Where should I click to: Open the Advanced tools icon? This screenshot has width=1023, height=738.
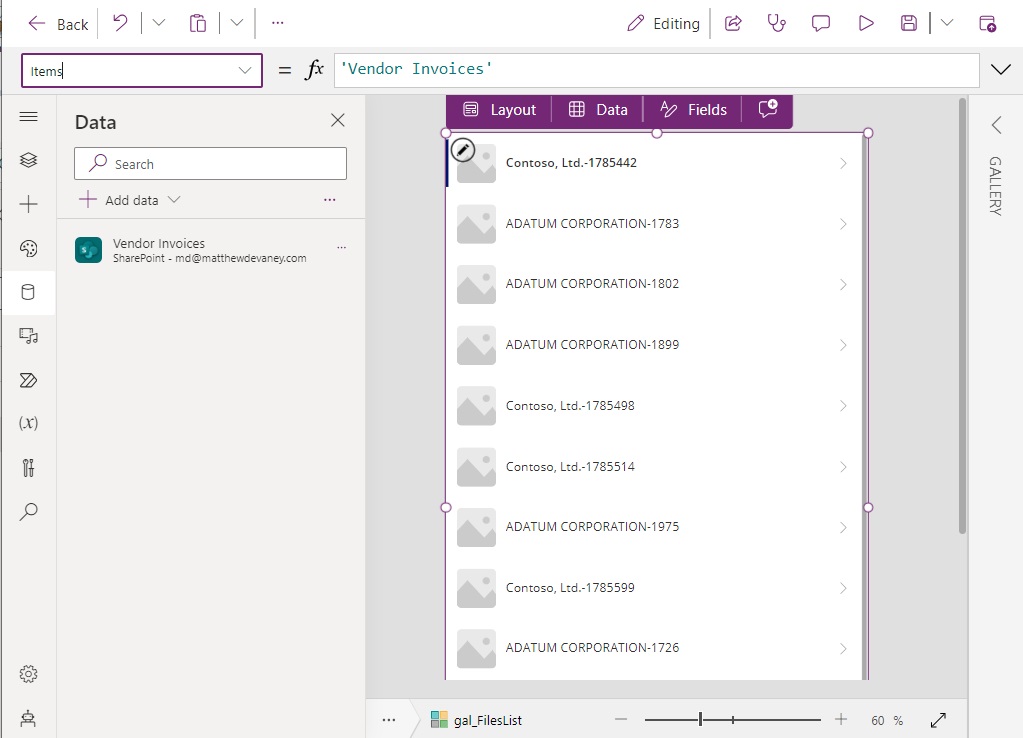tap(28, 467)
